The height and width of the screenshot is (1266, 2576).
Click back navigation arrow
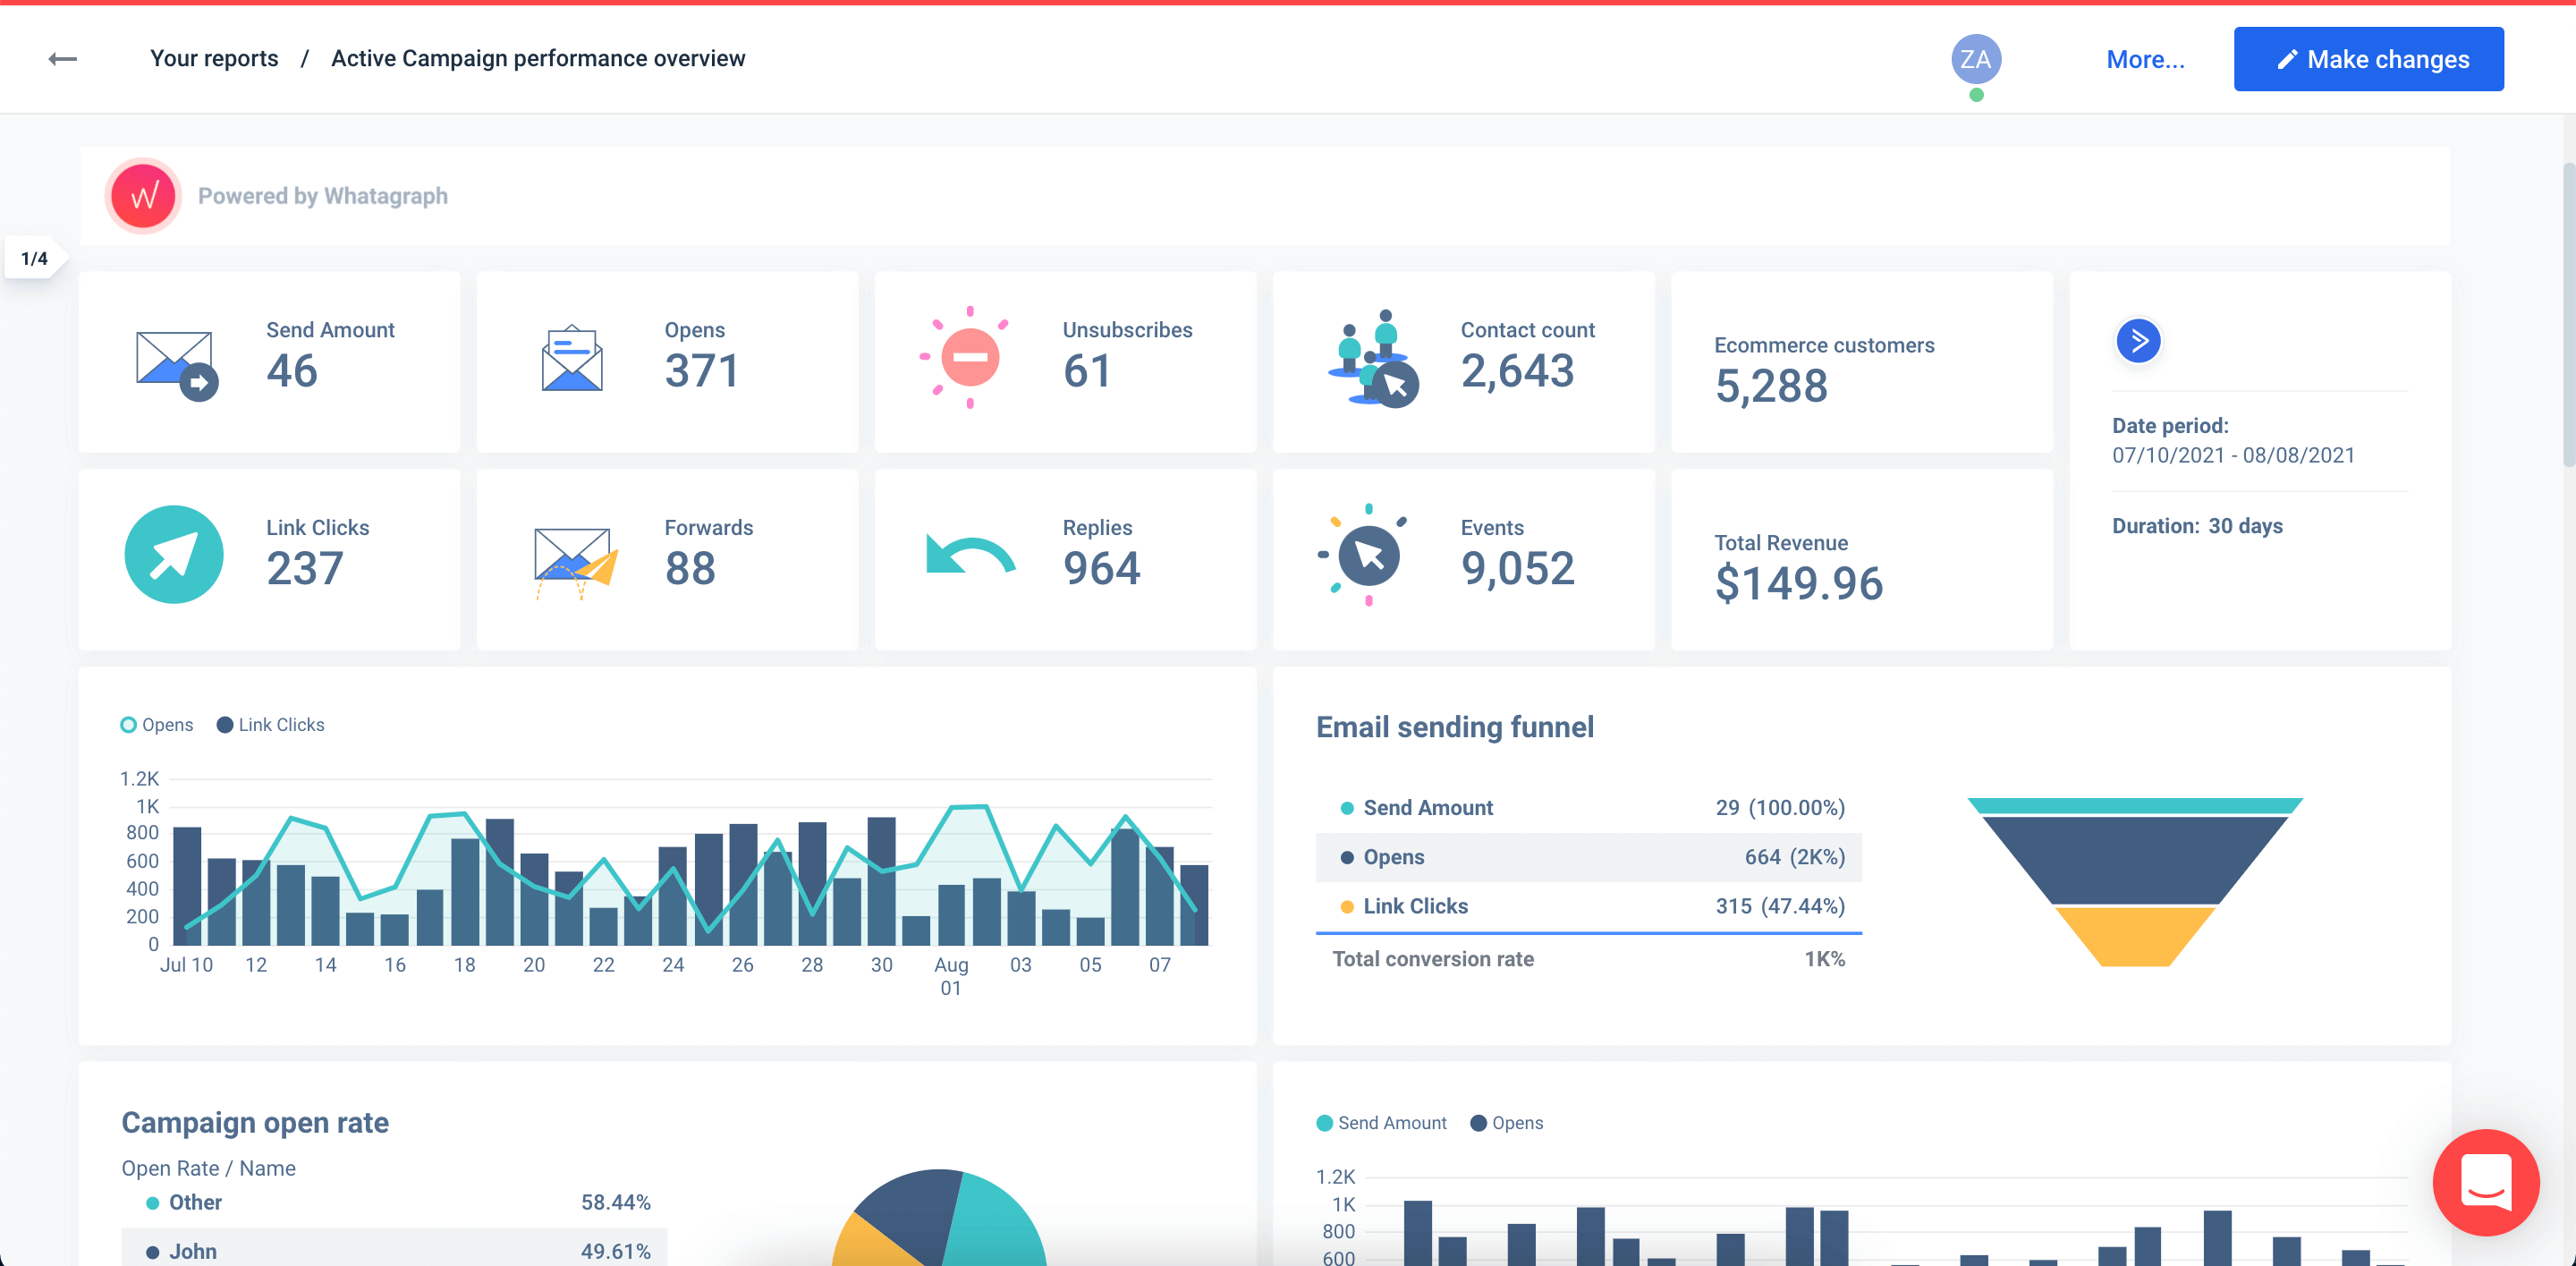point(61,57)
